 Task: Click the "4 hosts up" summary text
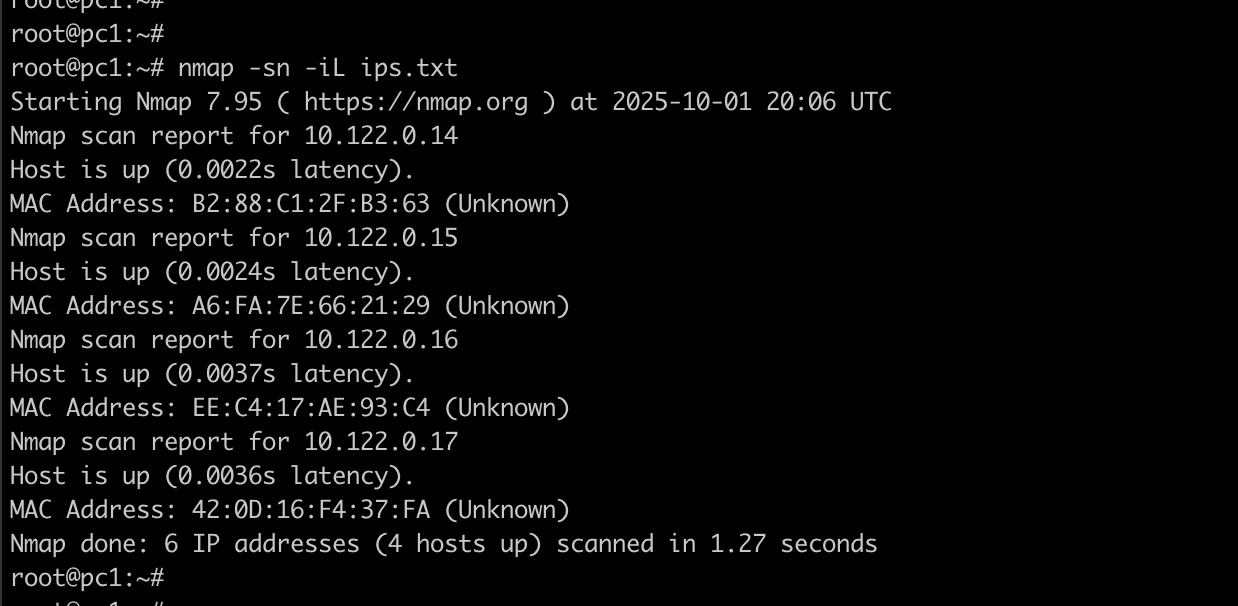458,544
